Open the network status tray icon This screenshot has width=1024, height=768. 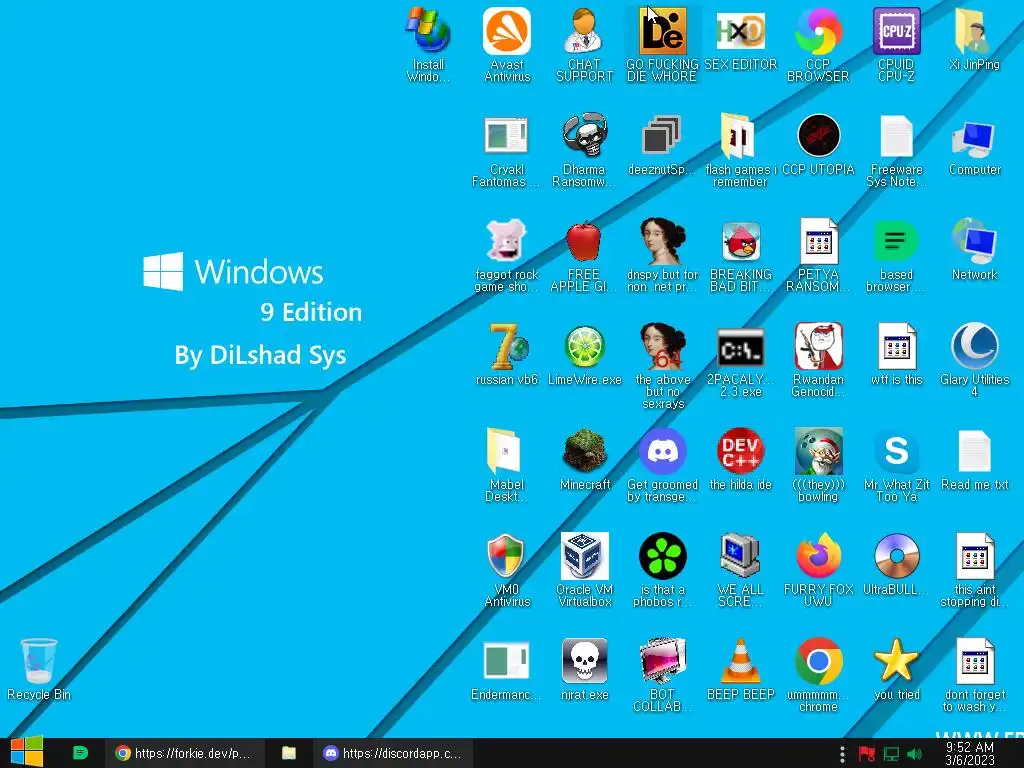click(891, 754)
